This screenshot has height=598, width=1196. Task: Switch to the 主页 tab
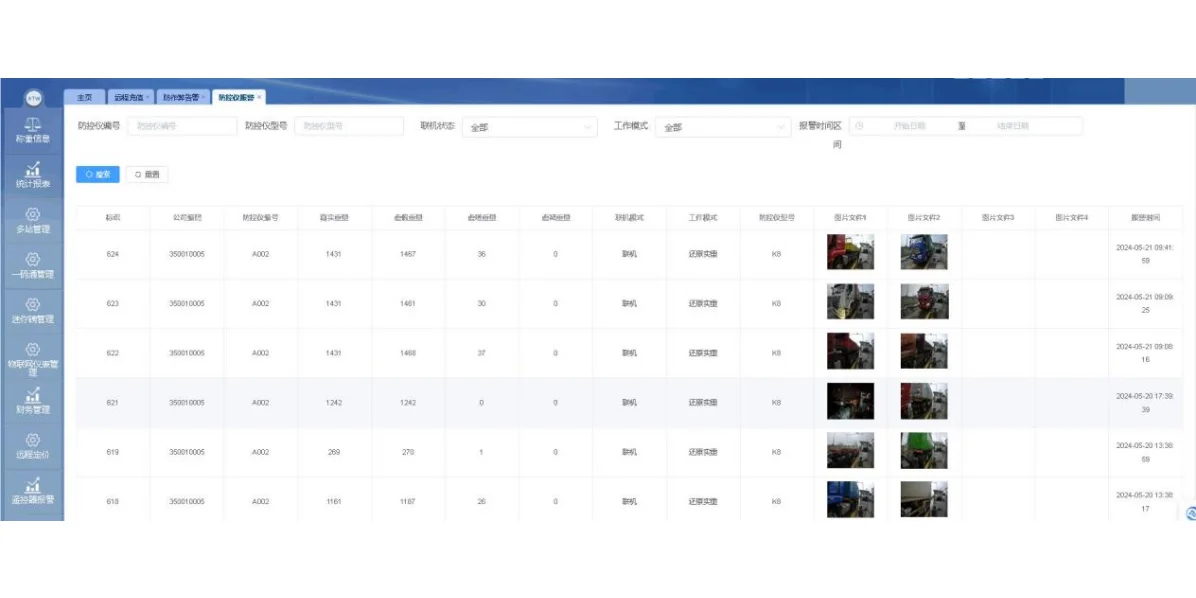pos(85,96)
